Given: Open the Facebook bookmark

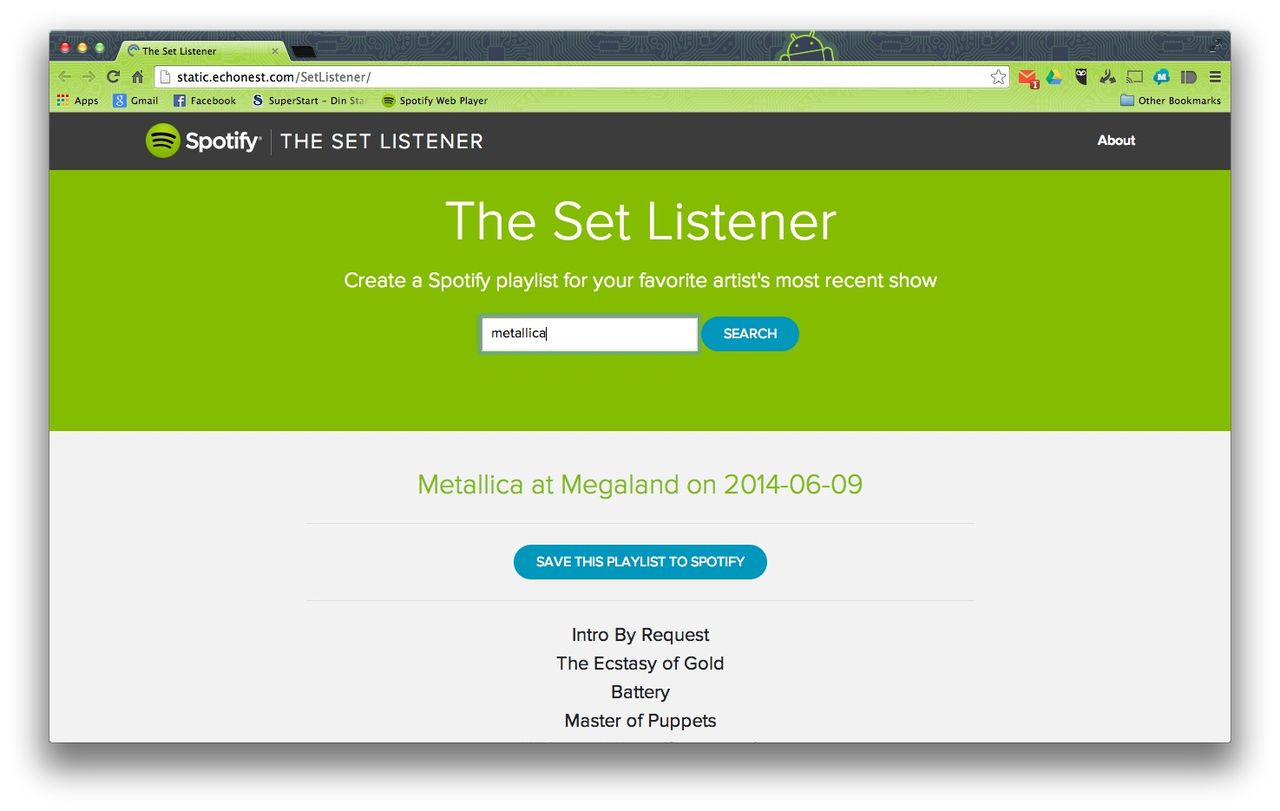Looking at the screenshot, I should click(x=205, y=101).
